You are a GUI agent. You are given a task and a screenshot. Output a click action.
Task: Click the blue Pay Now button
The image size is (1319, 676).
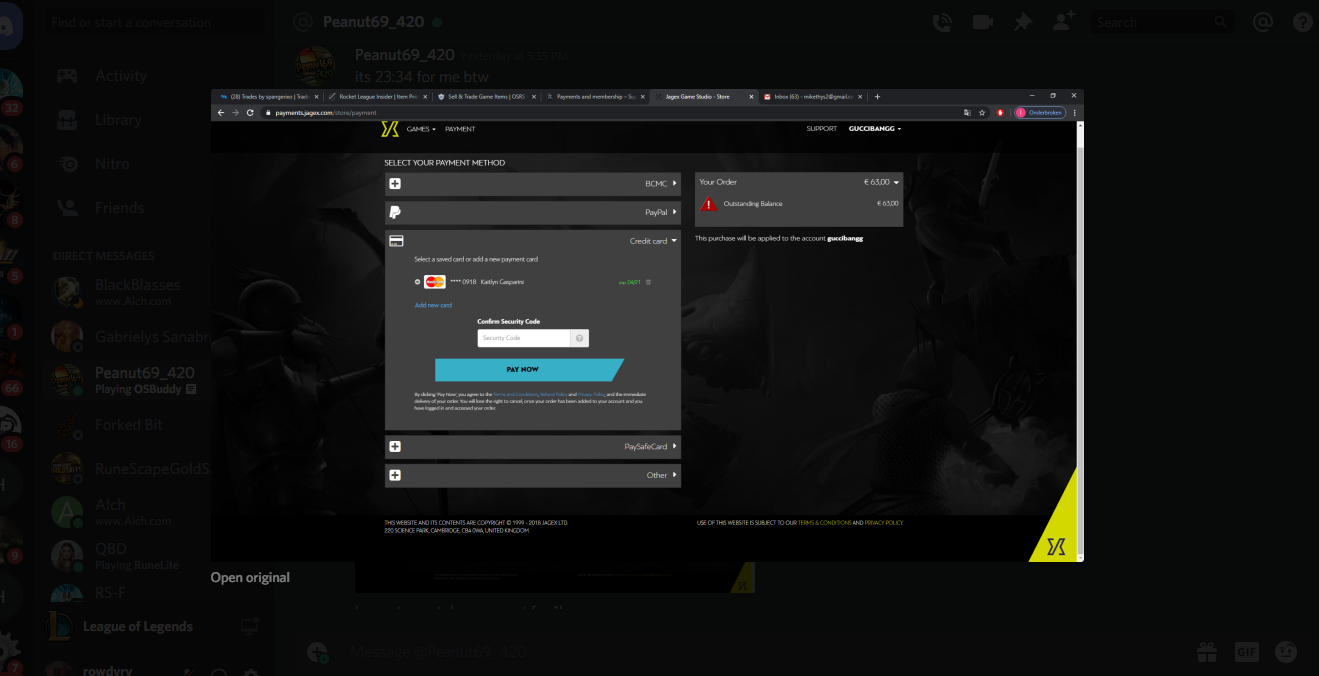pos(529,370)
